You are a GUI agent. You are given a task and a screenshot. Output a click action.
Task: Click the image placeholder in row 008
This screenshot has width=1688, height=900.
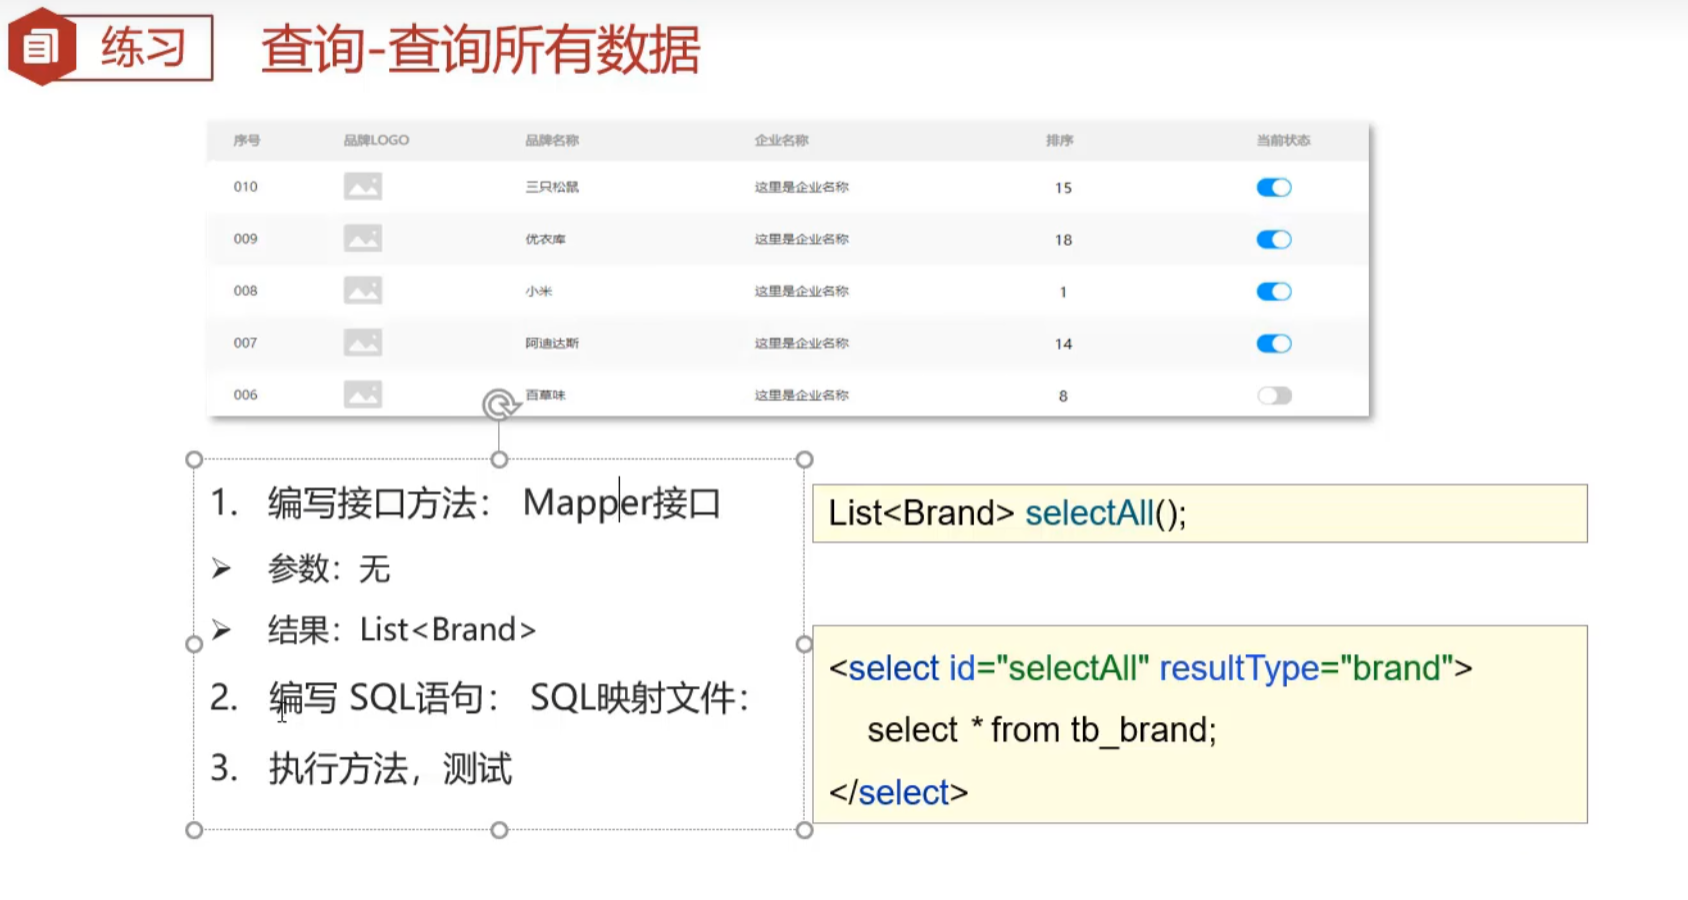363,290
